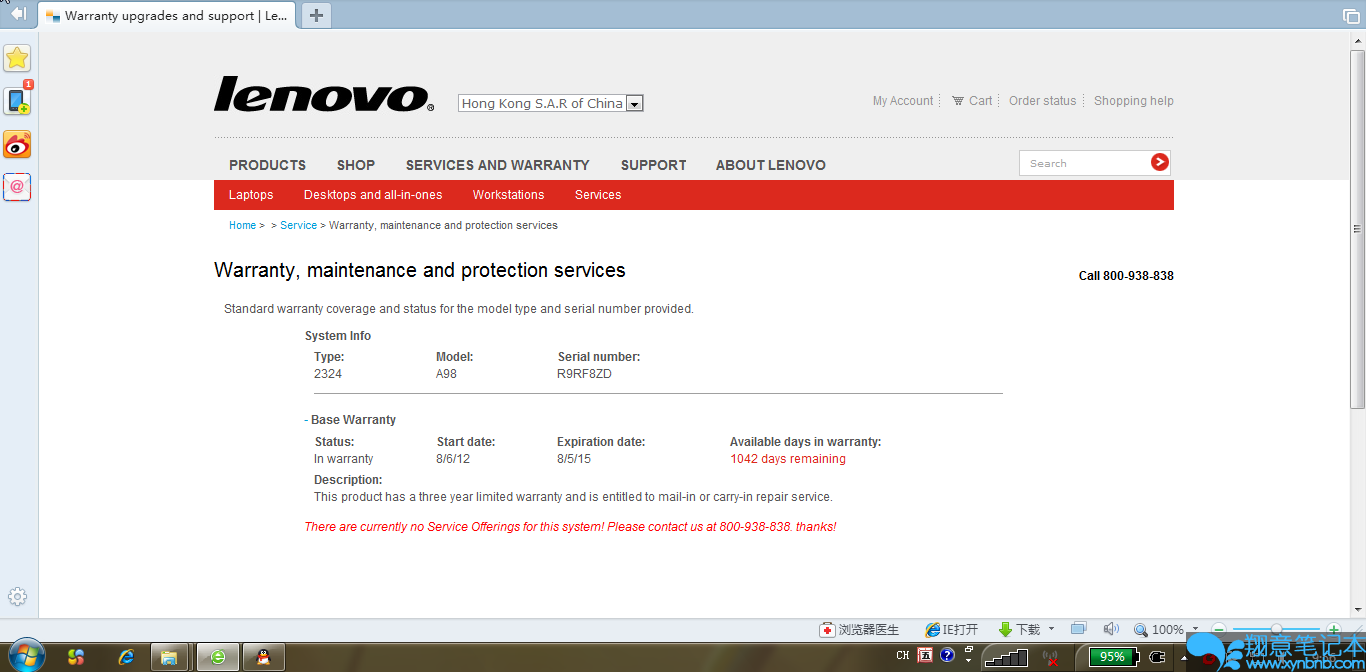Viewport: 1366px width, 672px height.
Task: Mute the browser sound icon
Action: pos(1110,629)
